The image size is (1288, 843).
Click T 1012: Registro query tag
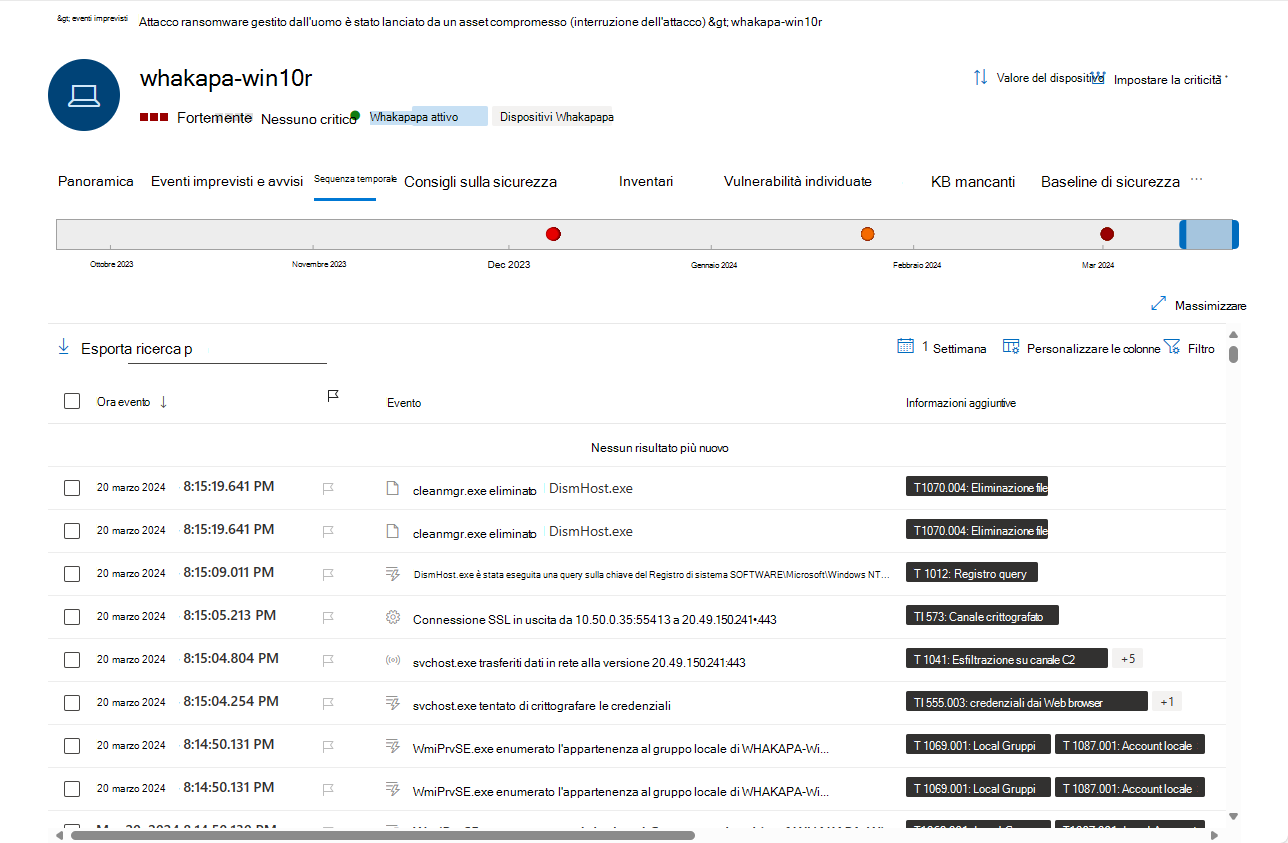point(972,574)
